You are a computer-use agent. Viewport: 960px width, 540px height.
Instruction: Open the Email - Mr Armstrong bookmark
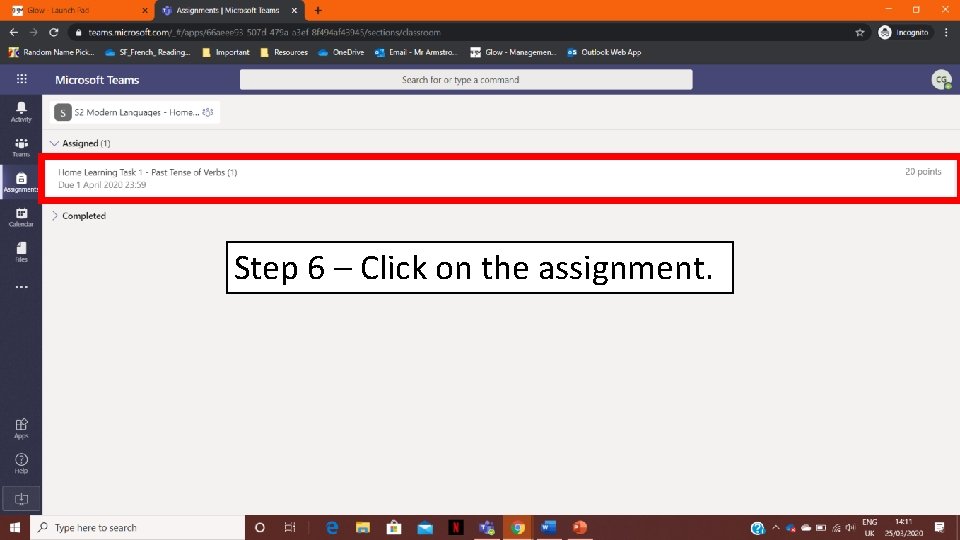(416, 52)
